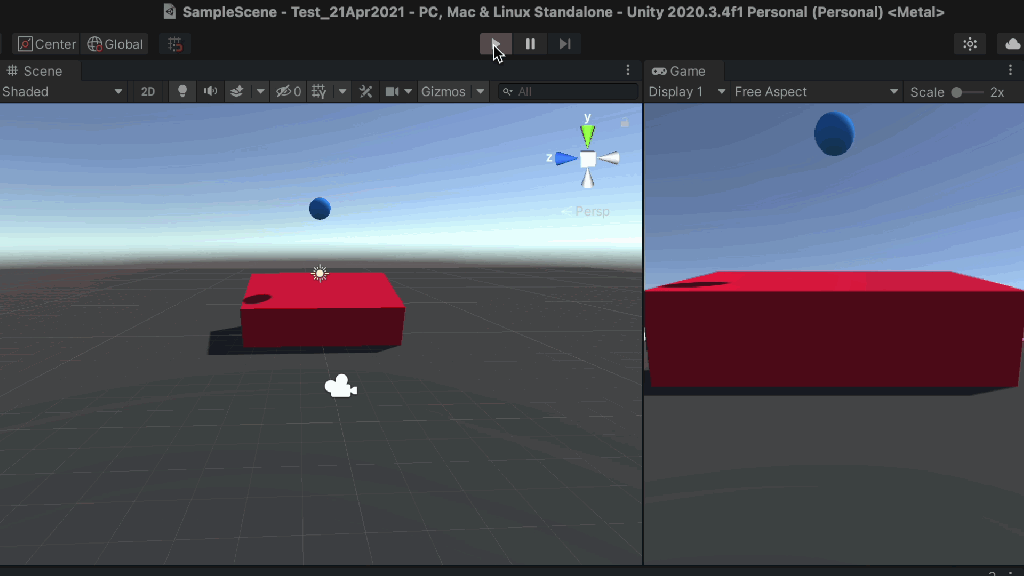Open the Display 1 dropdown

pyautogui.click(x=687, y=91)
